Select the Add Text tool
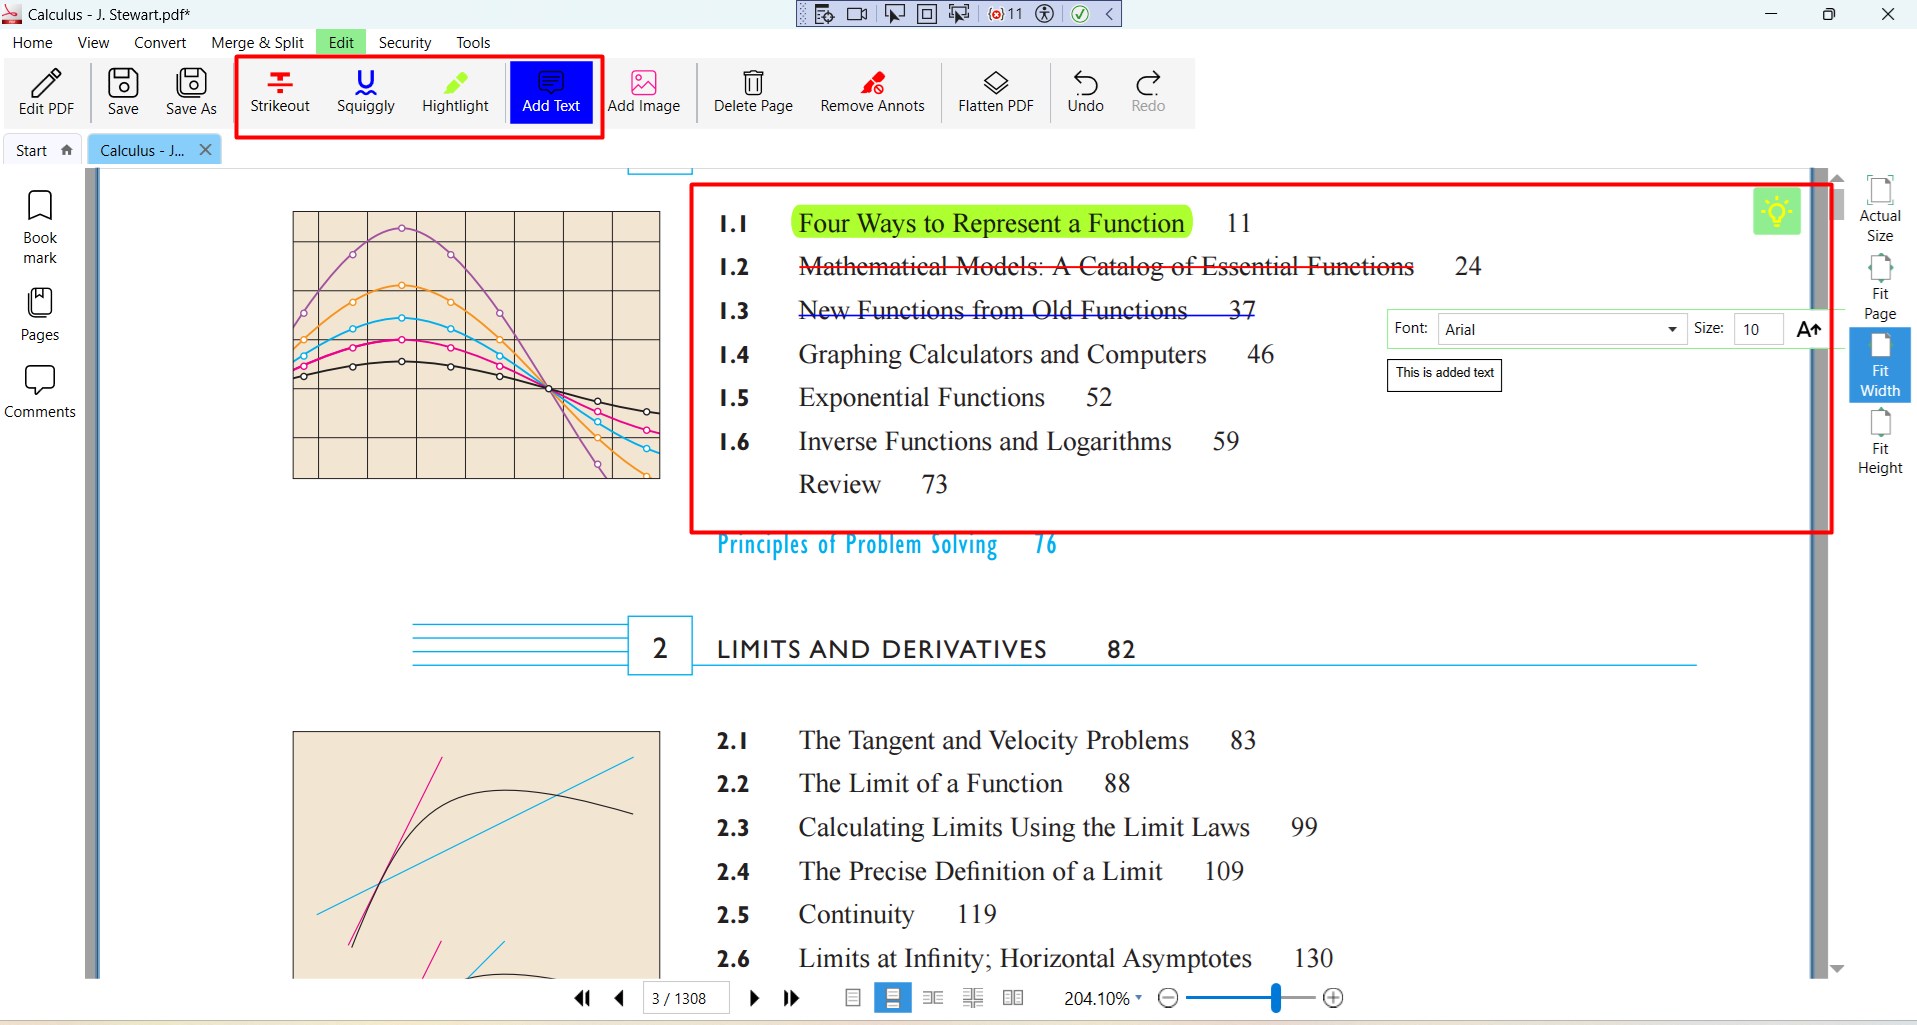The height and width of the screenshot is (1025, 1917). [550, 92]
